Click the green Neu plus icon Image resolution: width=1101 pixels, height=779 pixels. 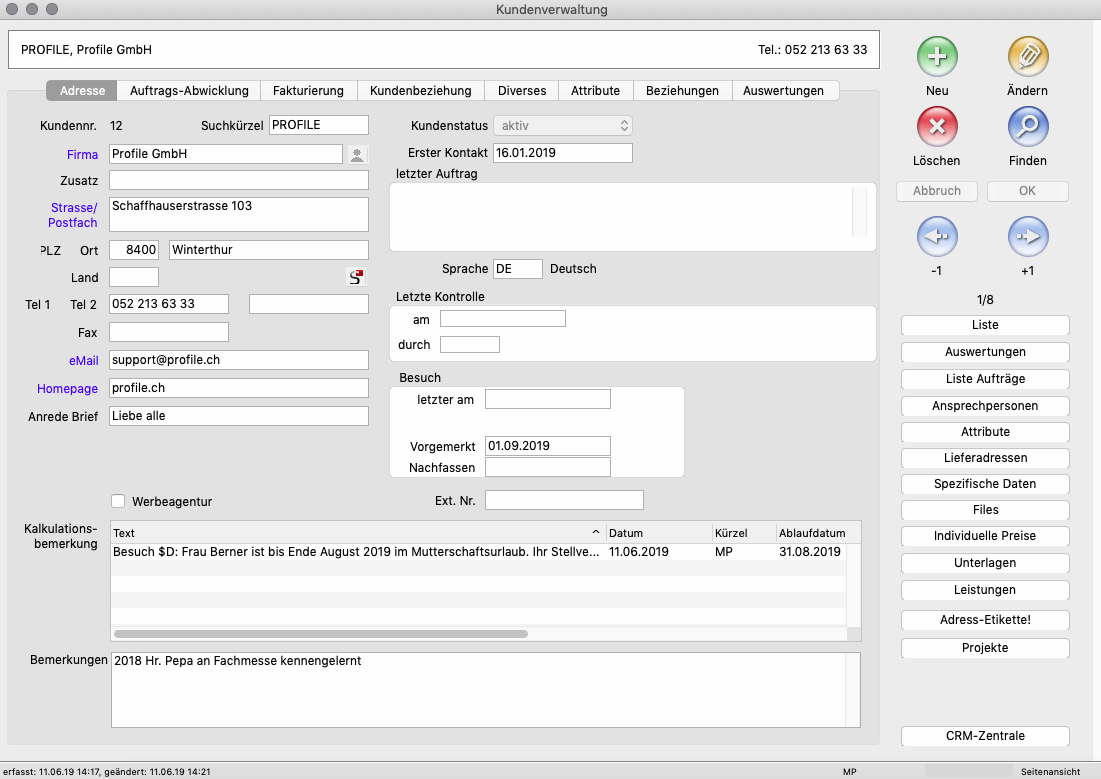click(937, 57)
